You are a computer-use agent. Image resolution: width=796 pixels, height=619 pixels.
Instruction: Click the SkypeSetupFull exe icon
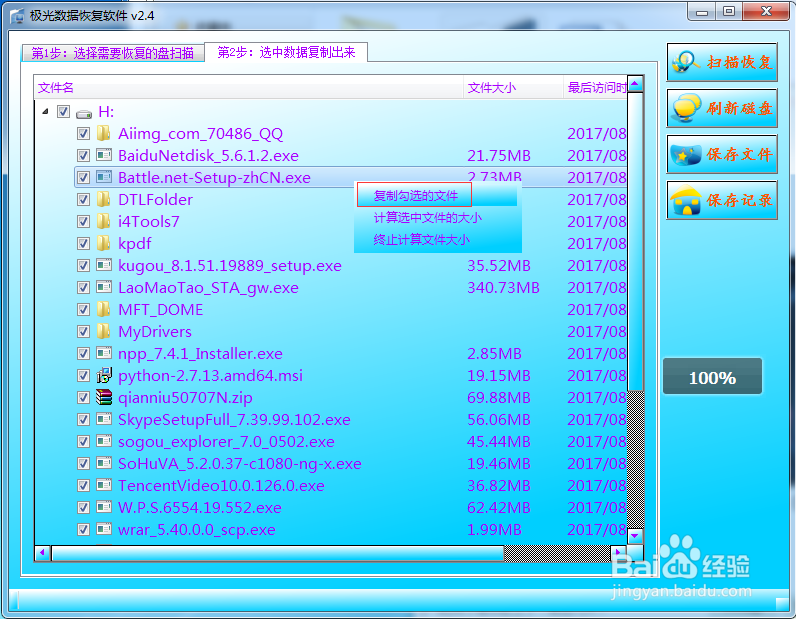[104, 419]
